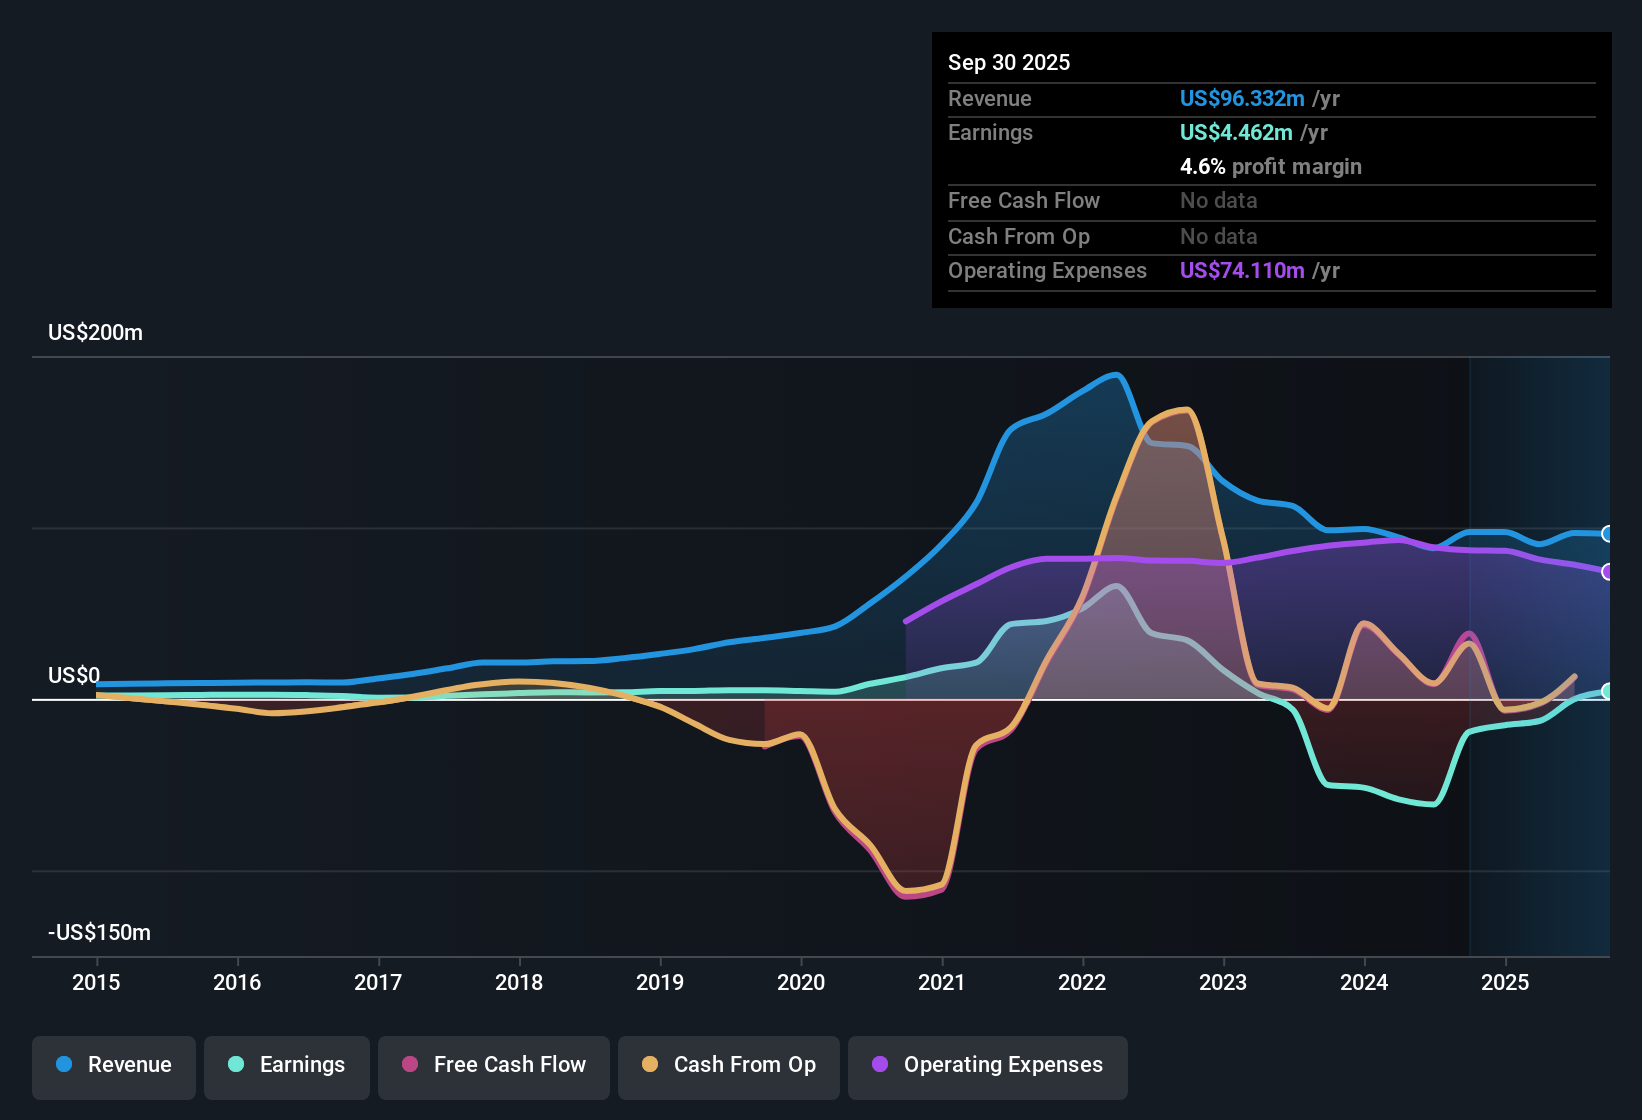
Task: Click the 4.6% profit margin text
Action: click(x=1270, y=167)
